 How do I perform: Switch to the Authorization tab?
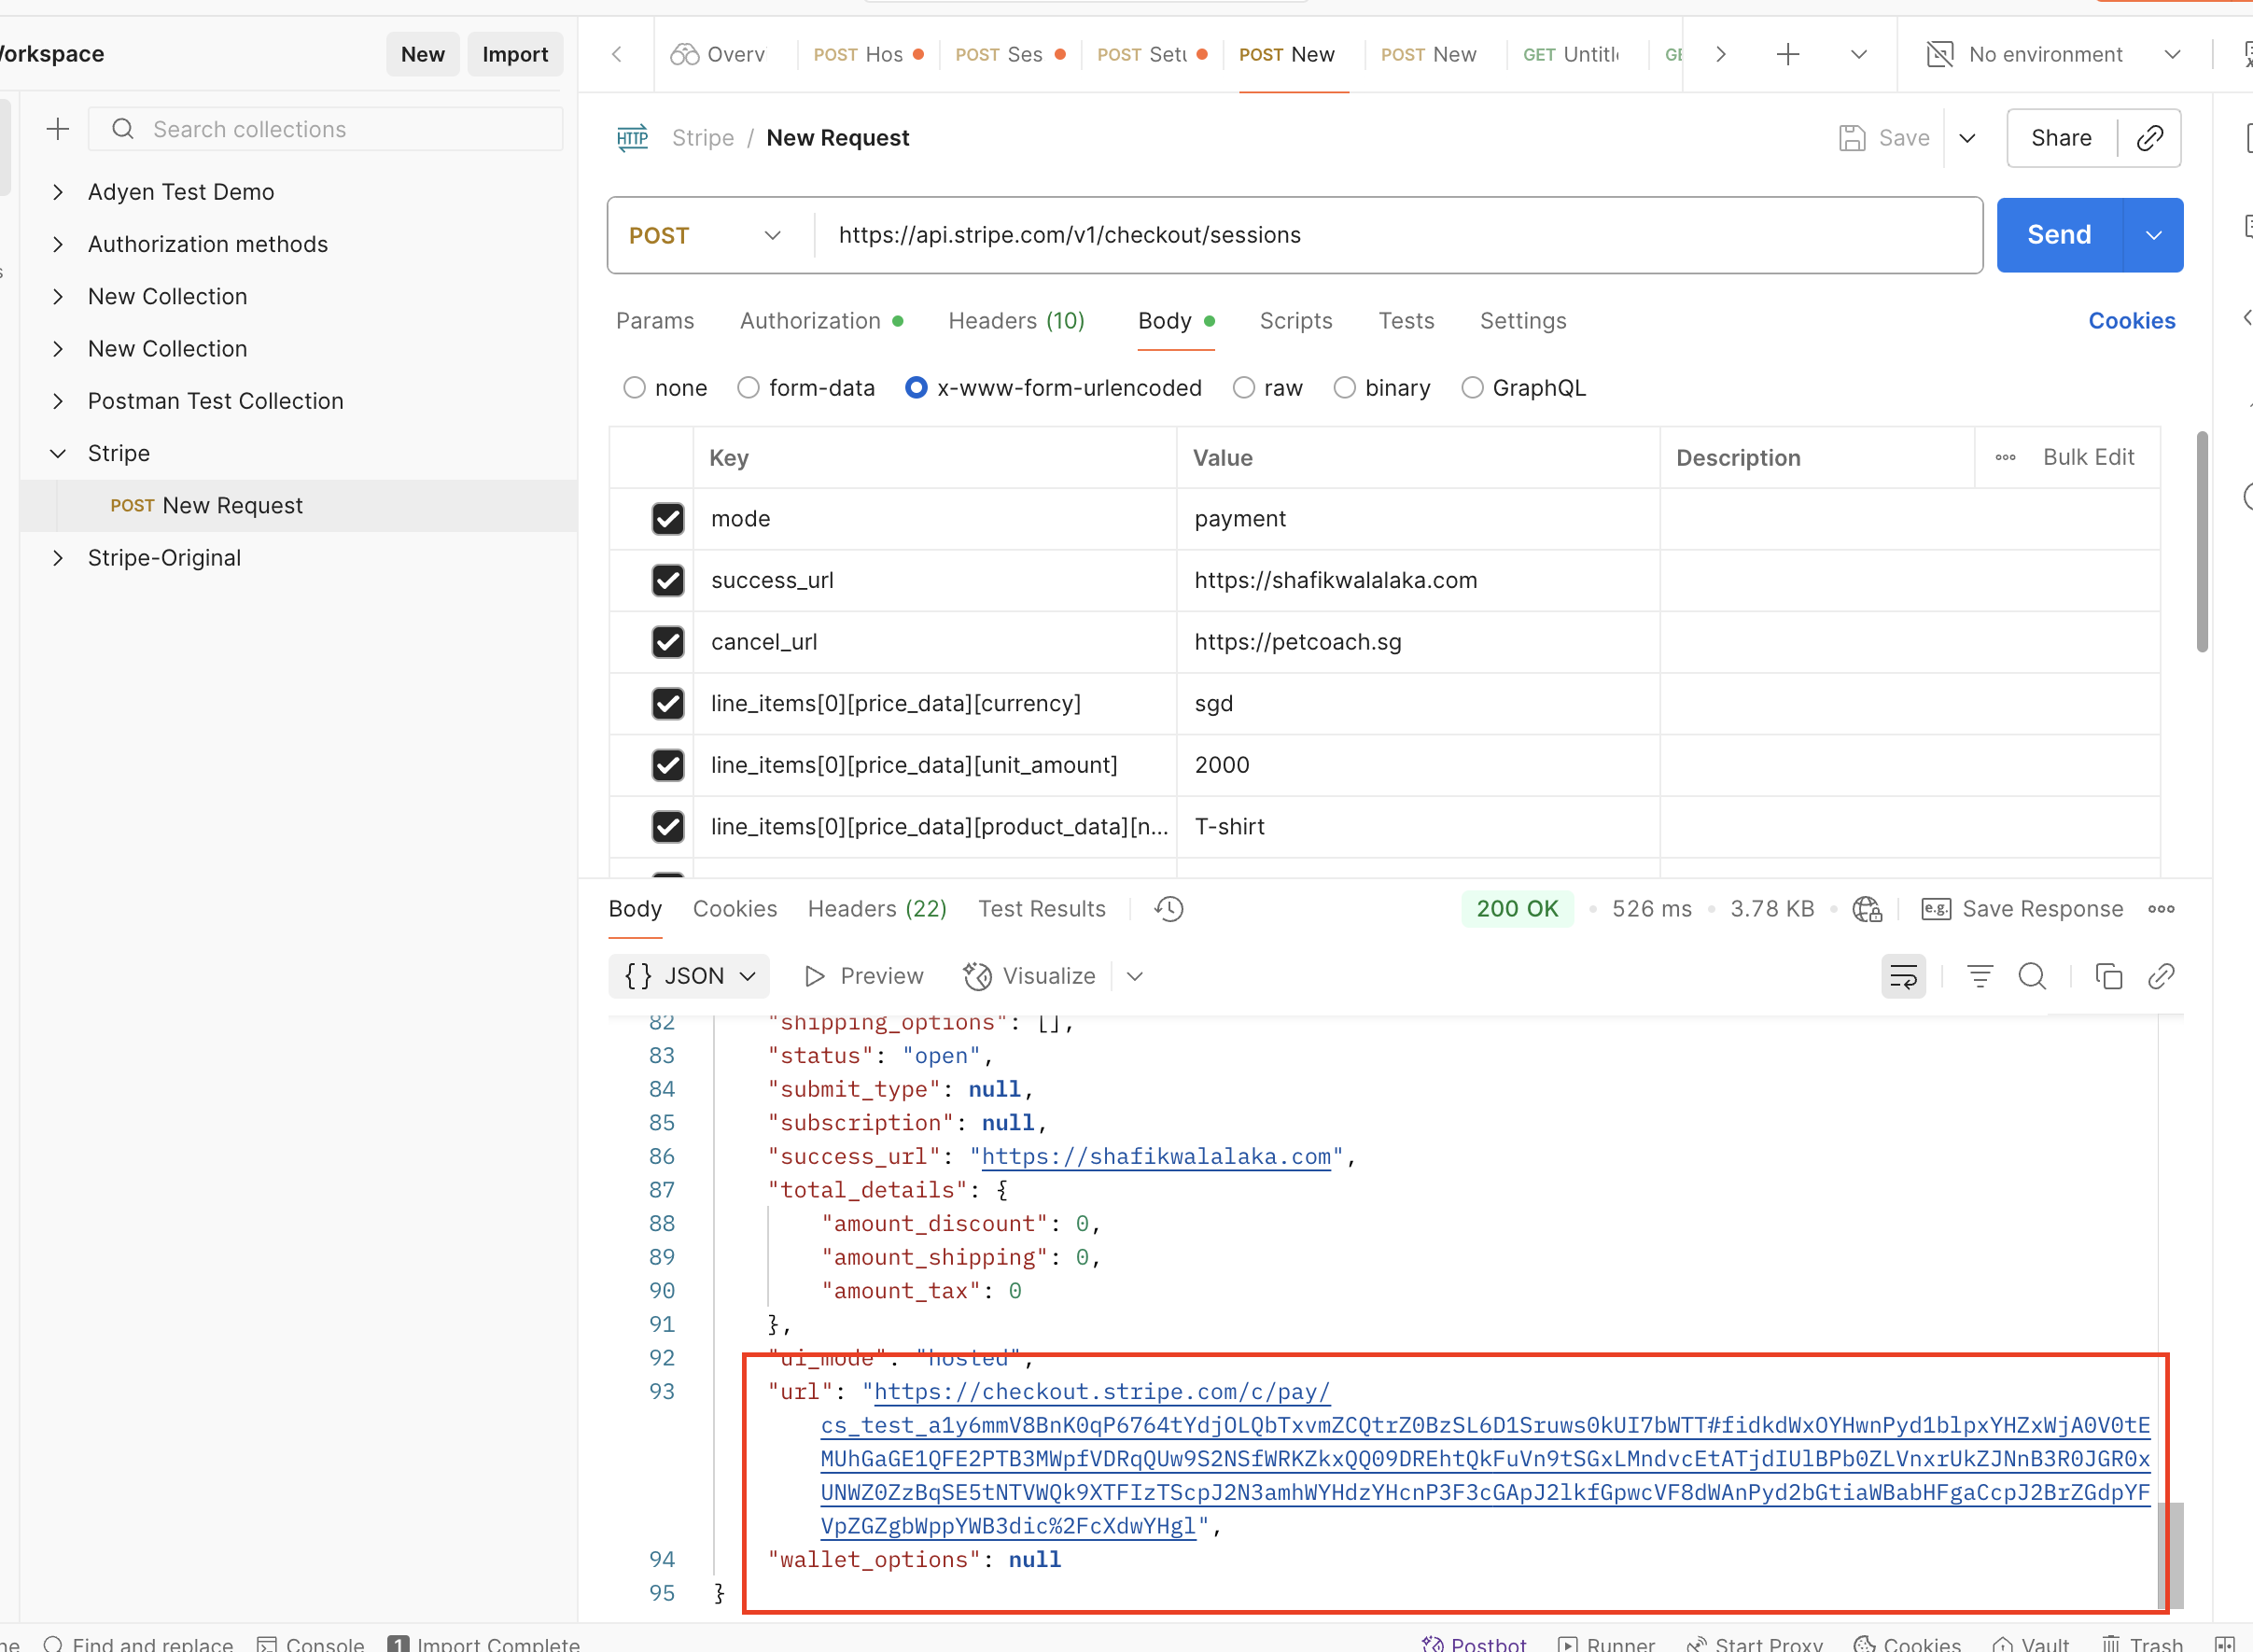821,321
